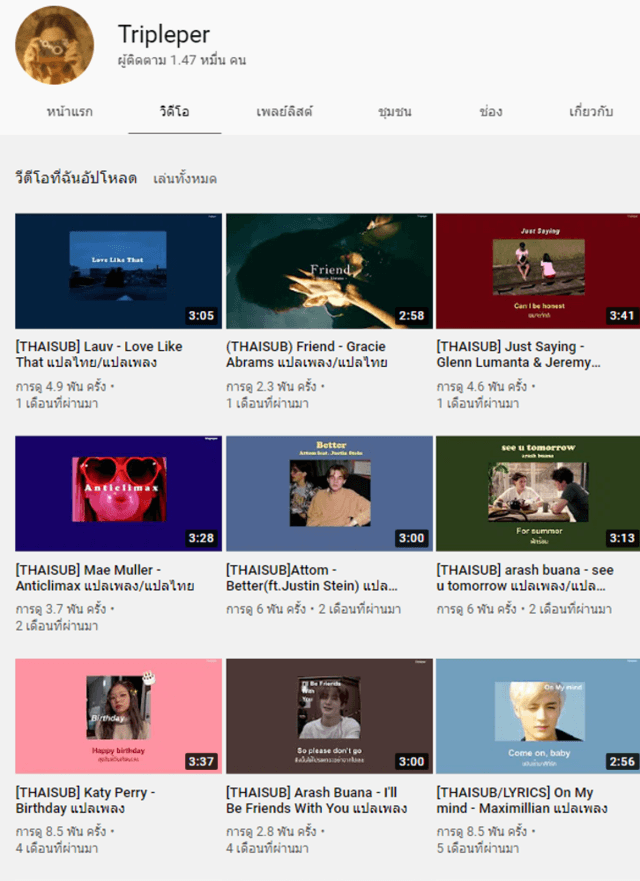Switch to the เพลย์ลิสต์ tab
This screenshot has width=640, height=881.
pyautogui.click(x=284, y=111)
